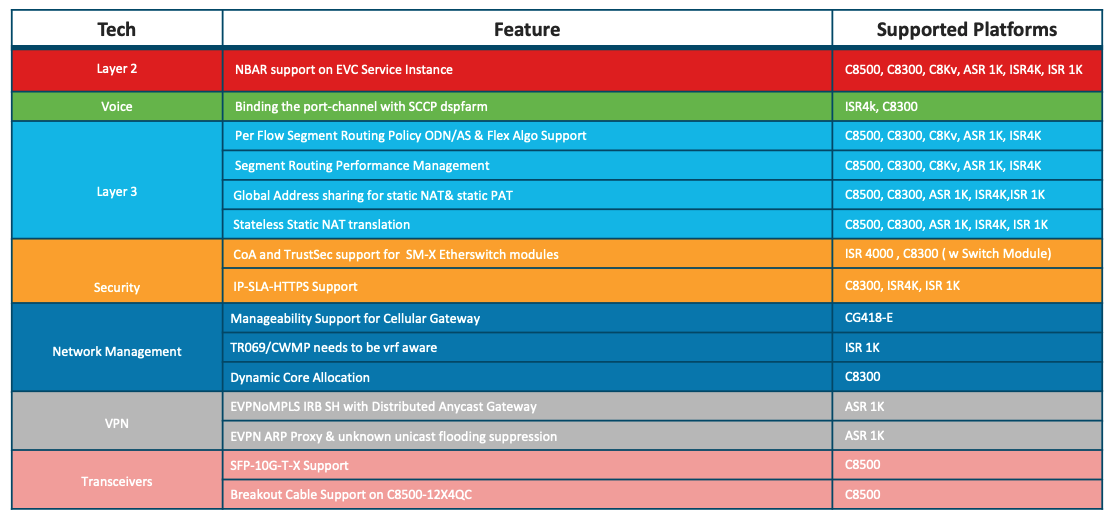Select the green Voice category cell
Image resolution: width=1119 pixels, height=524 pixels.
(x=117, y=106)
